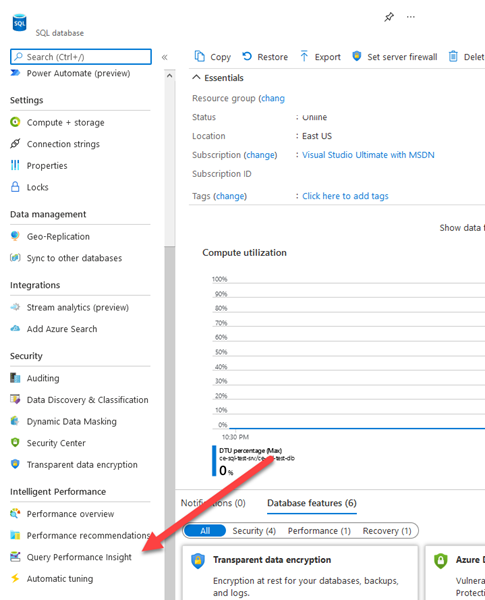Click the SQL database icon
The image size is (485, 600).
pyautogui.click(x=19, y=22)
